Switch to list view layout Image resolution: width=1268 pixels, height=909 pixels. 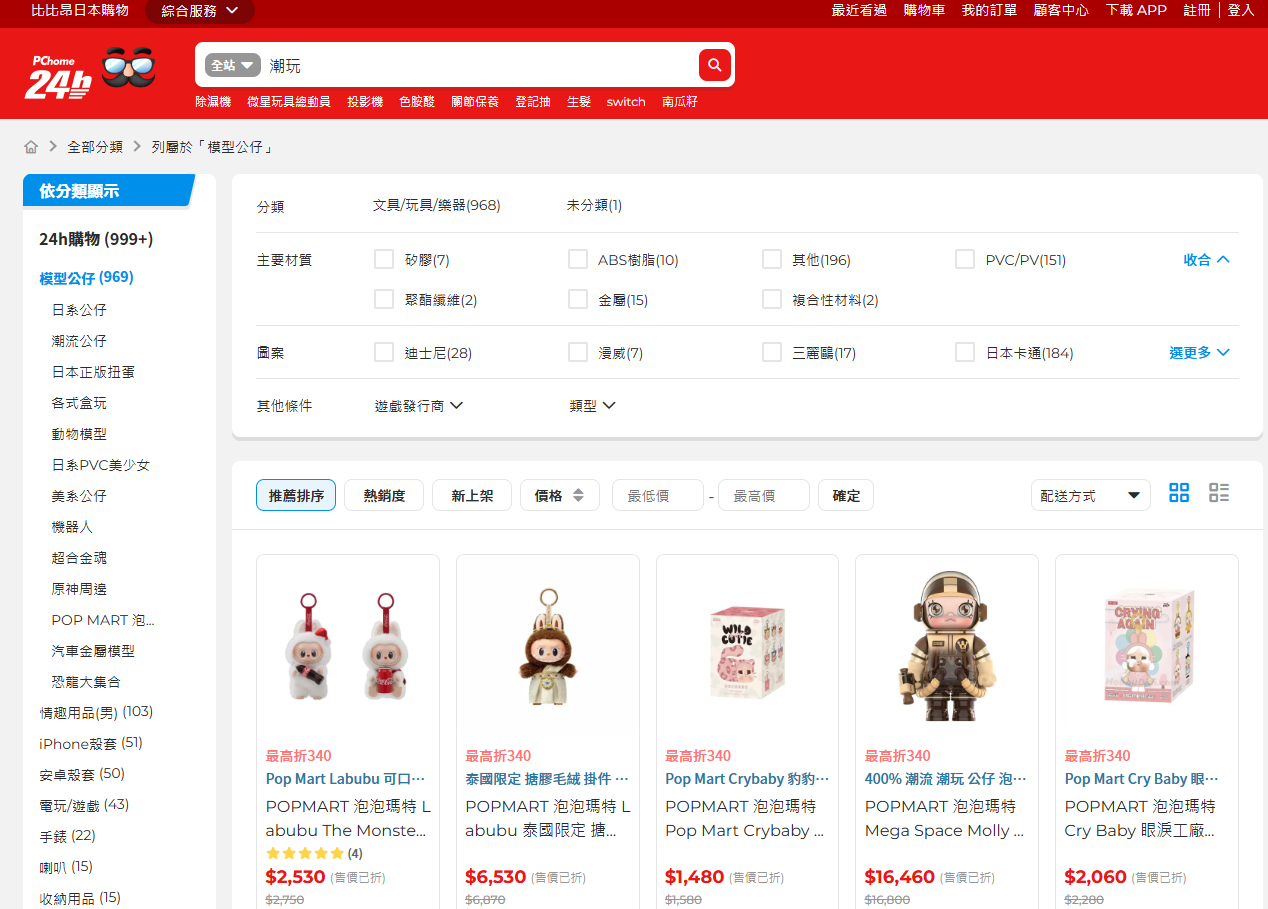1219,493
